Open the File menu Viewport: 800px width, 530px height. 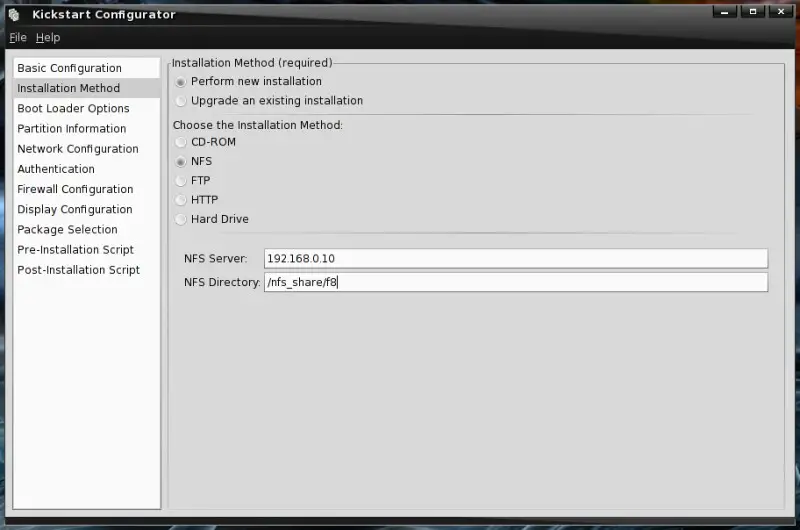(18, 38)
